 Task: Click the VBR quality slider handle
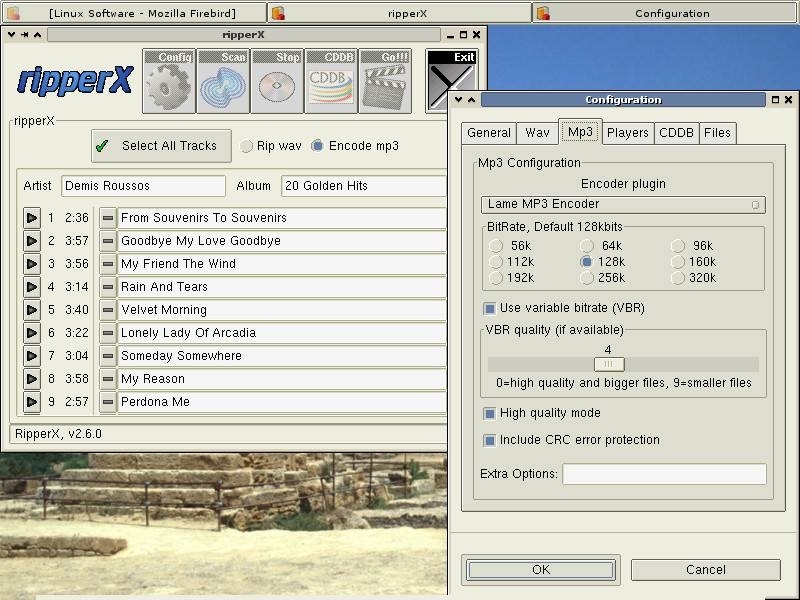(609, 364)
